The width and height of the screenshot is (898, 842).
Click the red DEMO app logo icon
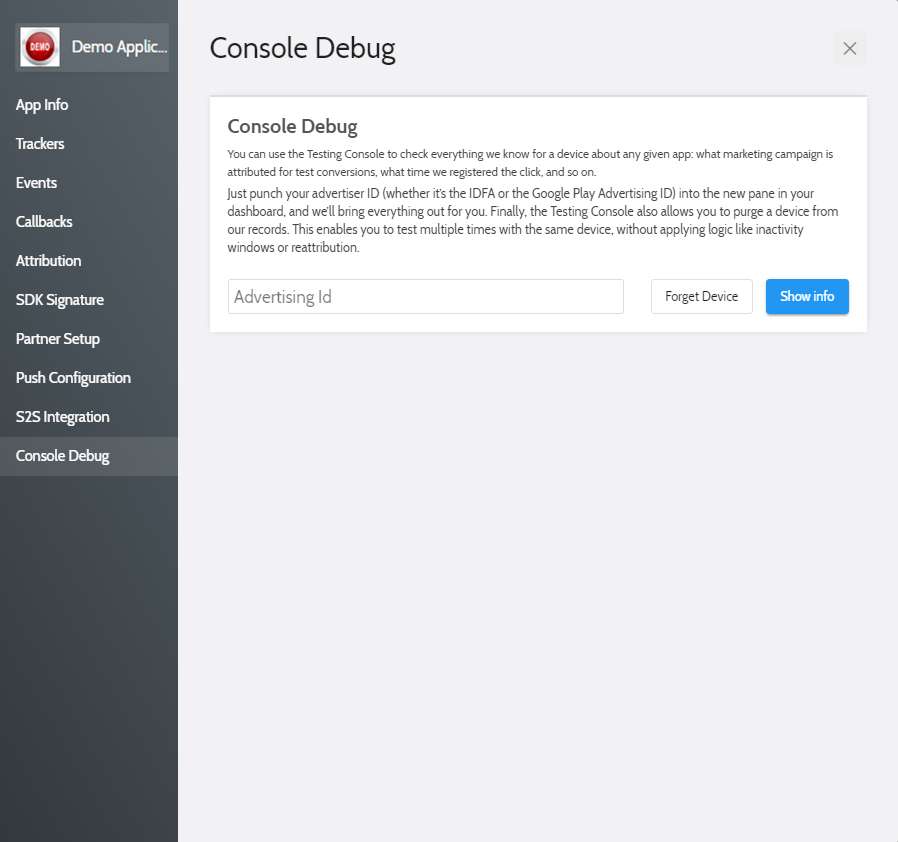point(40,47)
